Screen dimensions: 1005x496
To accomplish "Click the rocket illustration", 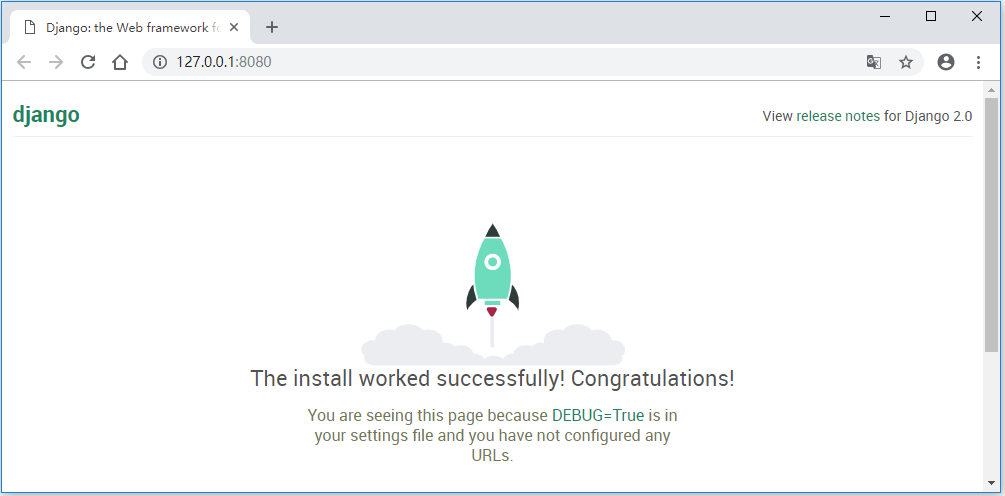I will pos(492,293).
